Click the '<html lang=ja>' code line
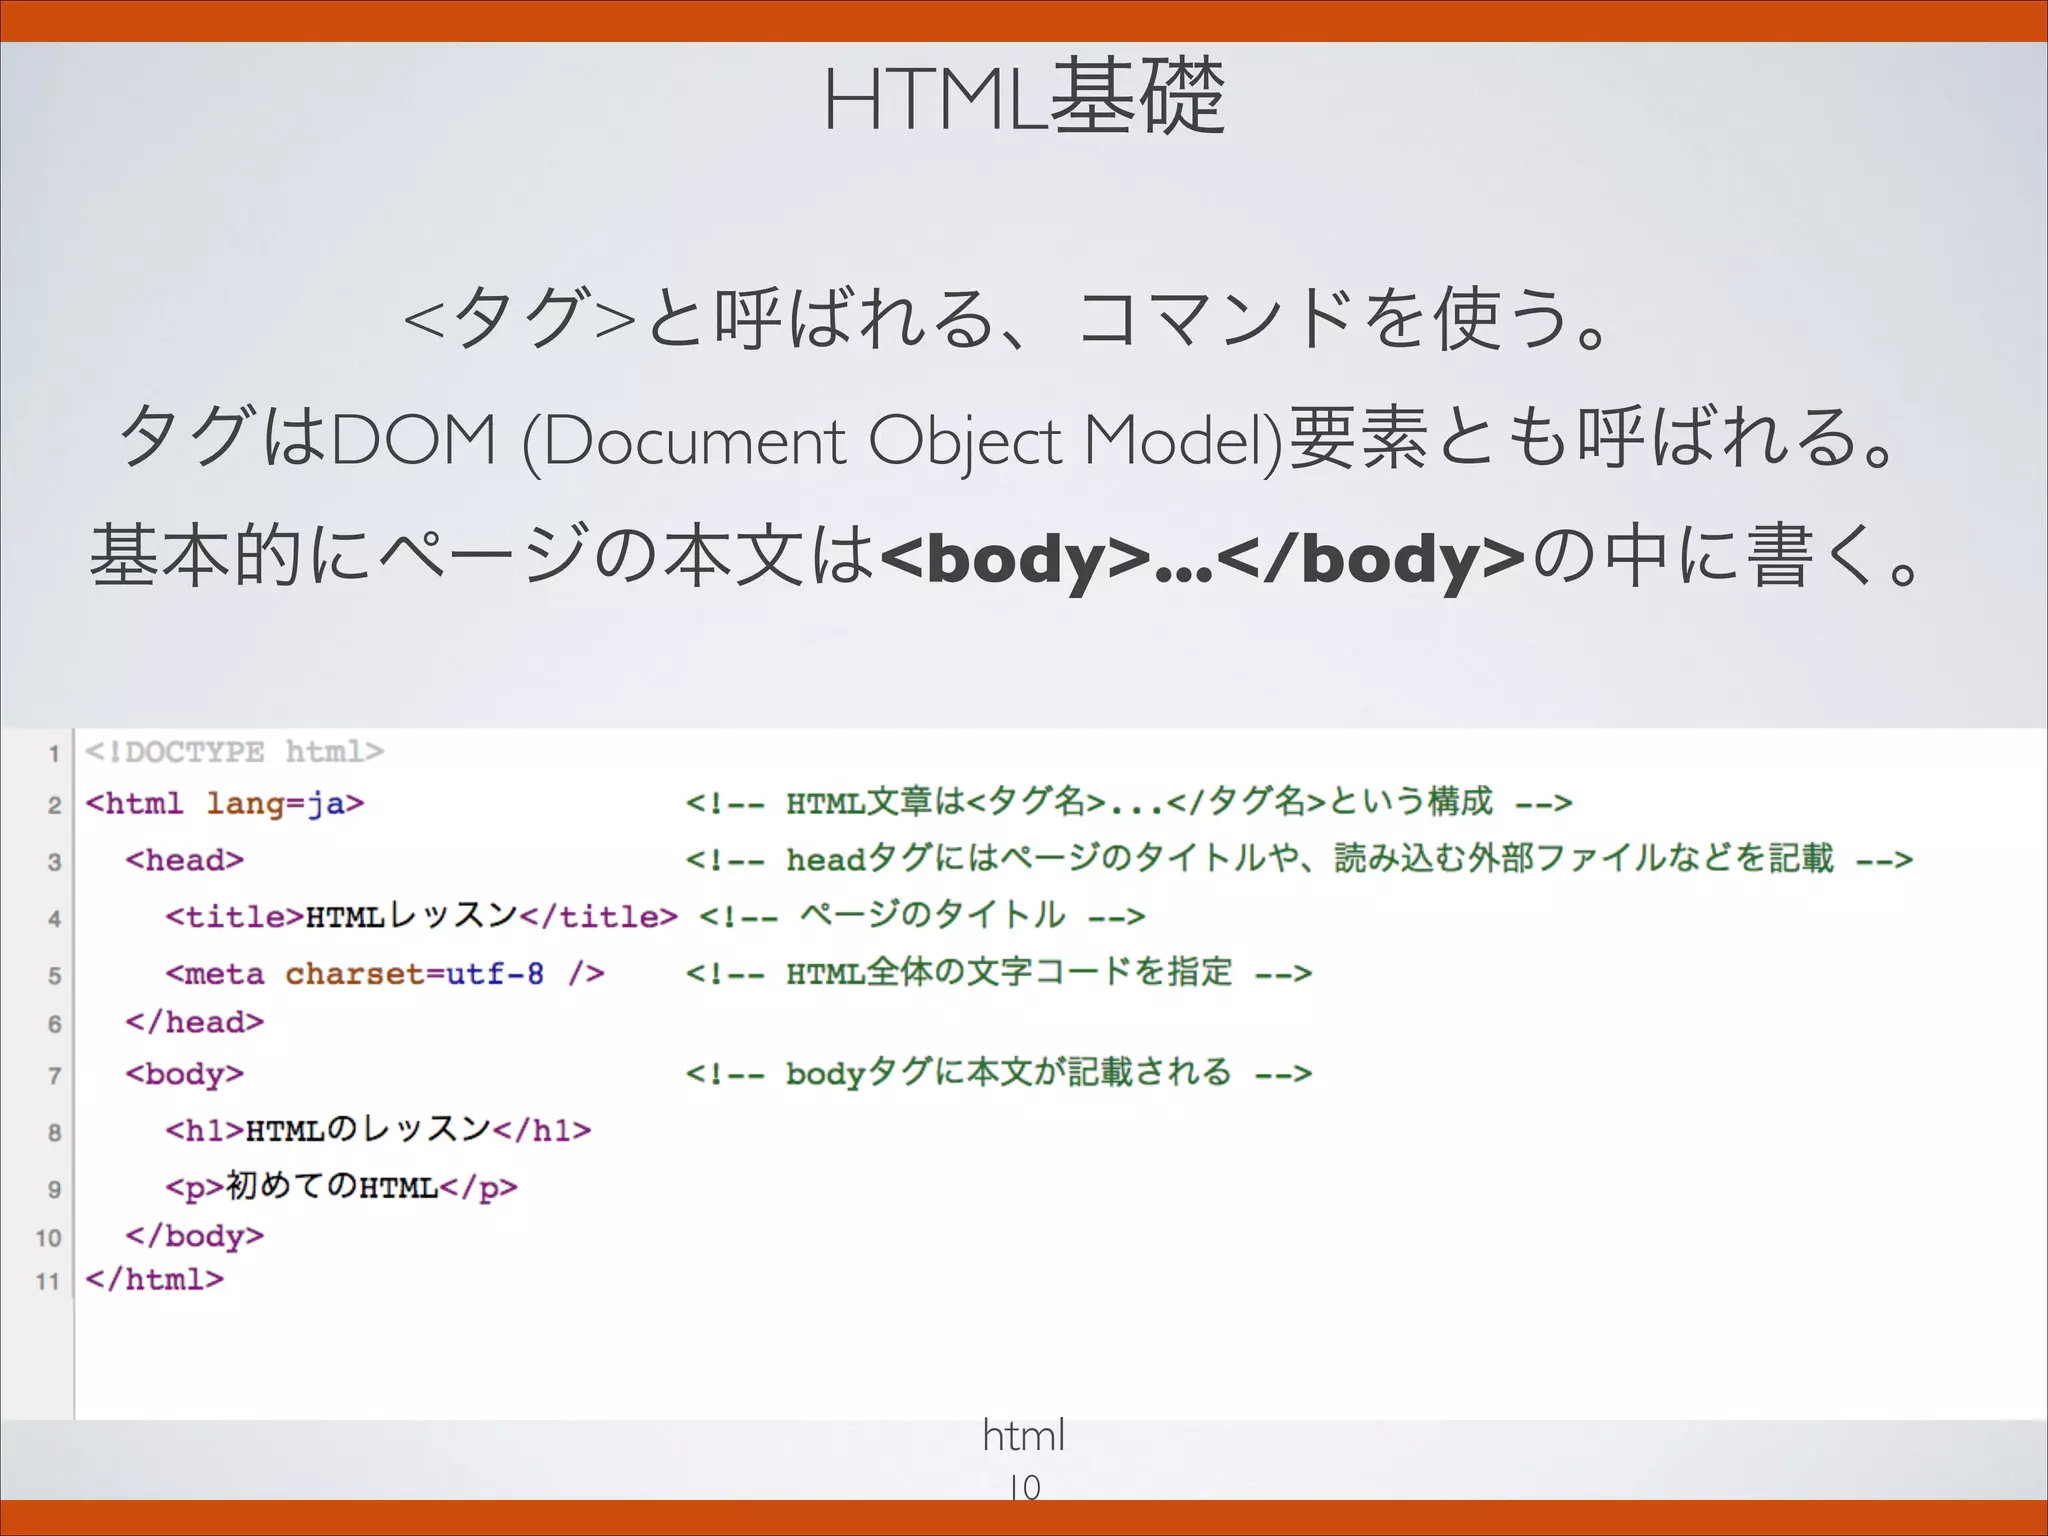The image size is (2048, 1536). 225,803
